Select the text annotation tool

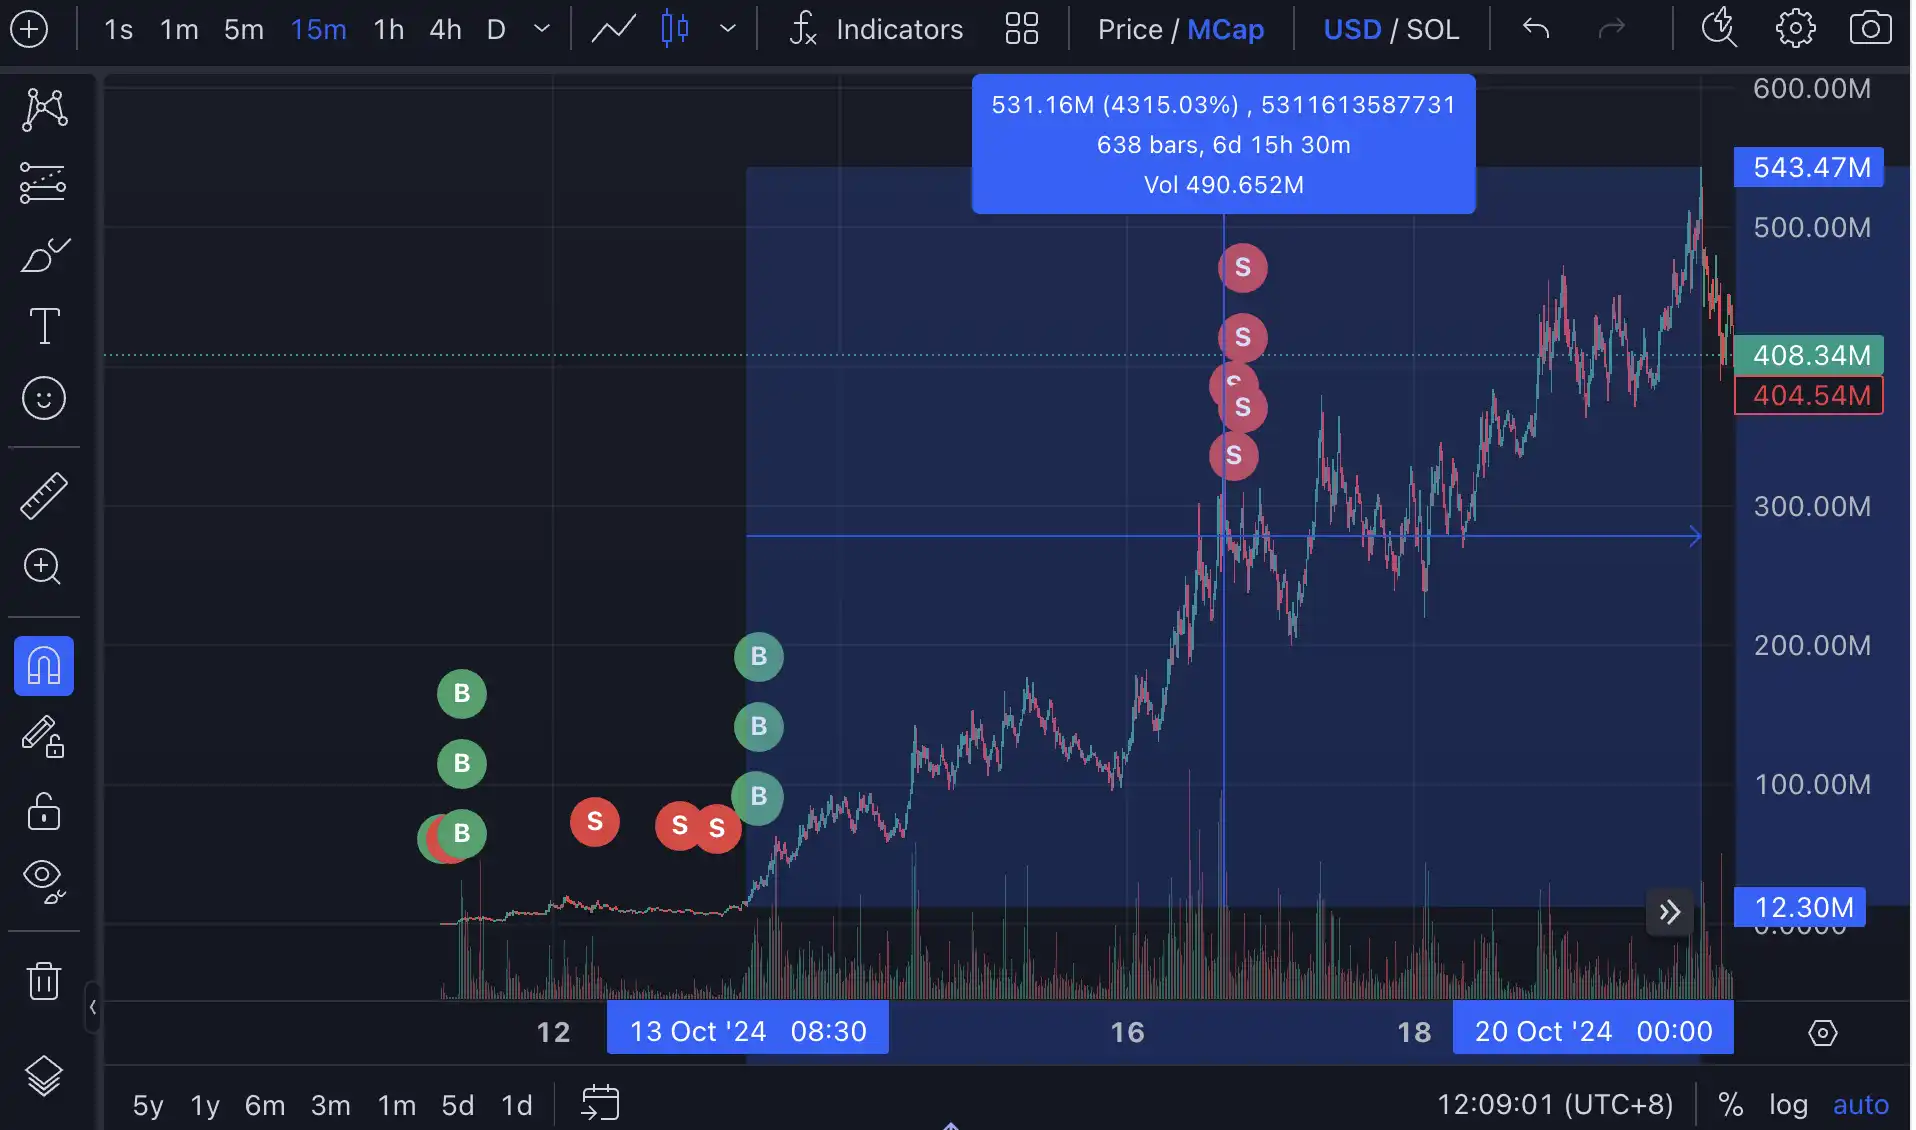(44, 326)
